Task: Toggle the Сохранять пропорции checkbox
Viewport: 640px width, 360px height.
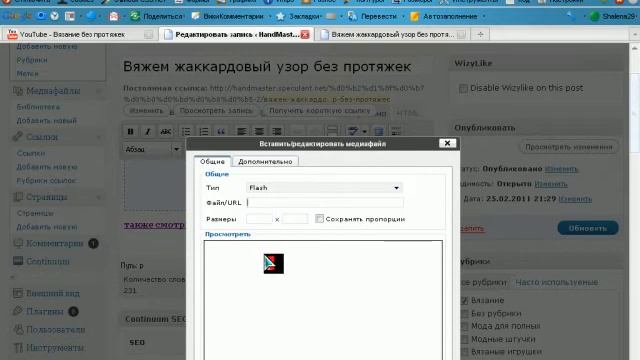Action: pyautogui.click(x=319, y=219)
